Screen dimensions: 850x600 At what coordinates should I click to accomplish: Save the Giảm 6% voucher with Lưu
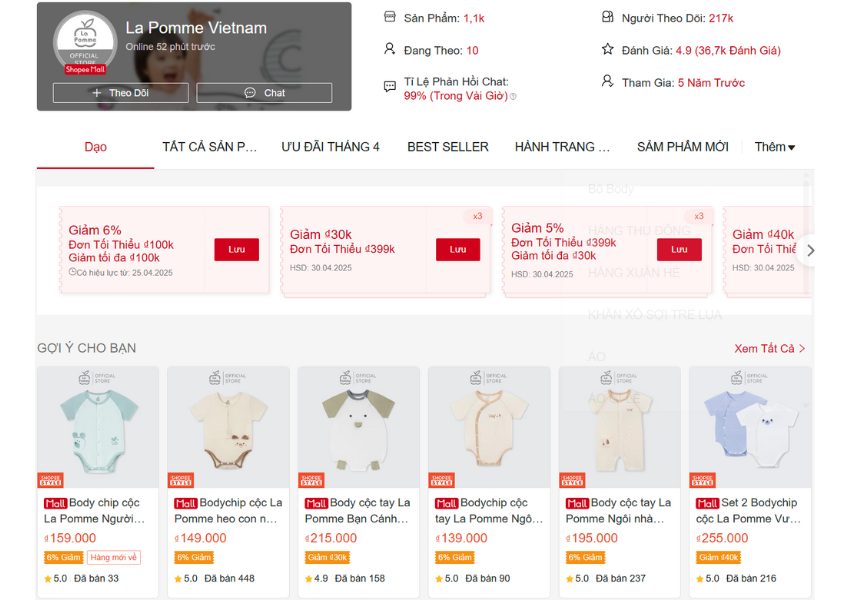(236, 249)
